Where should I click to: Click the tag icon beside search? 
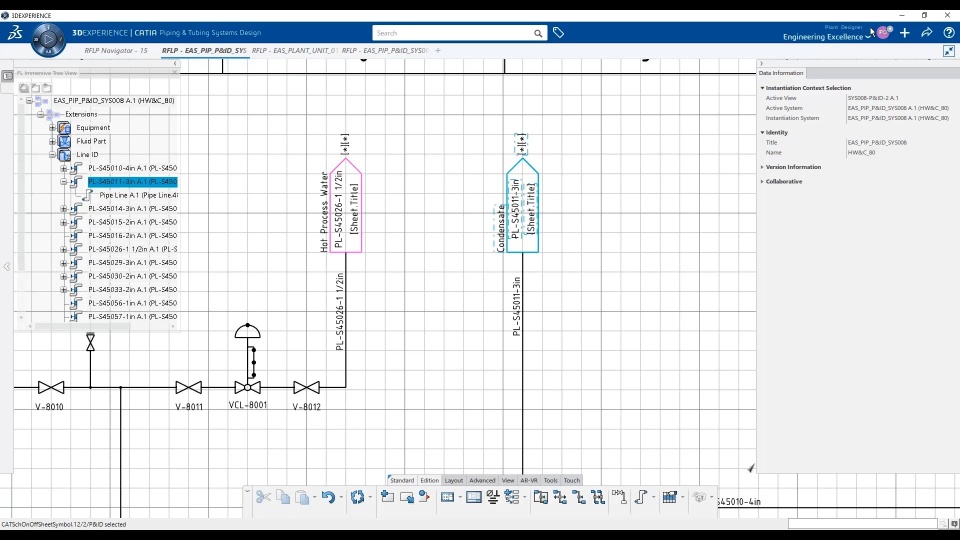pyautogui.click(x=558, y=32)
